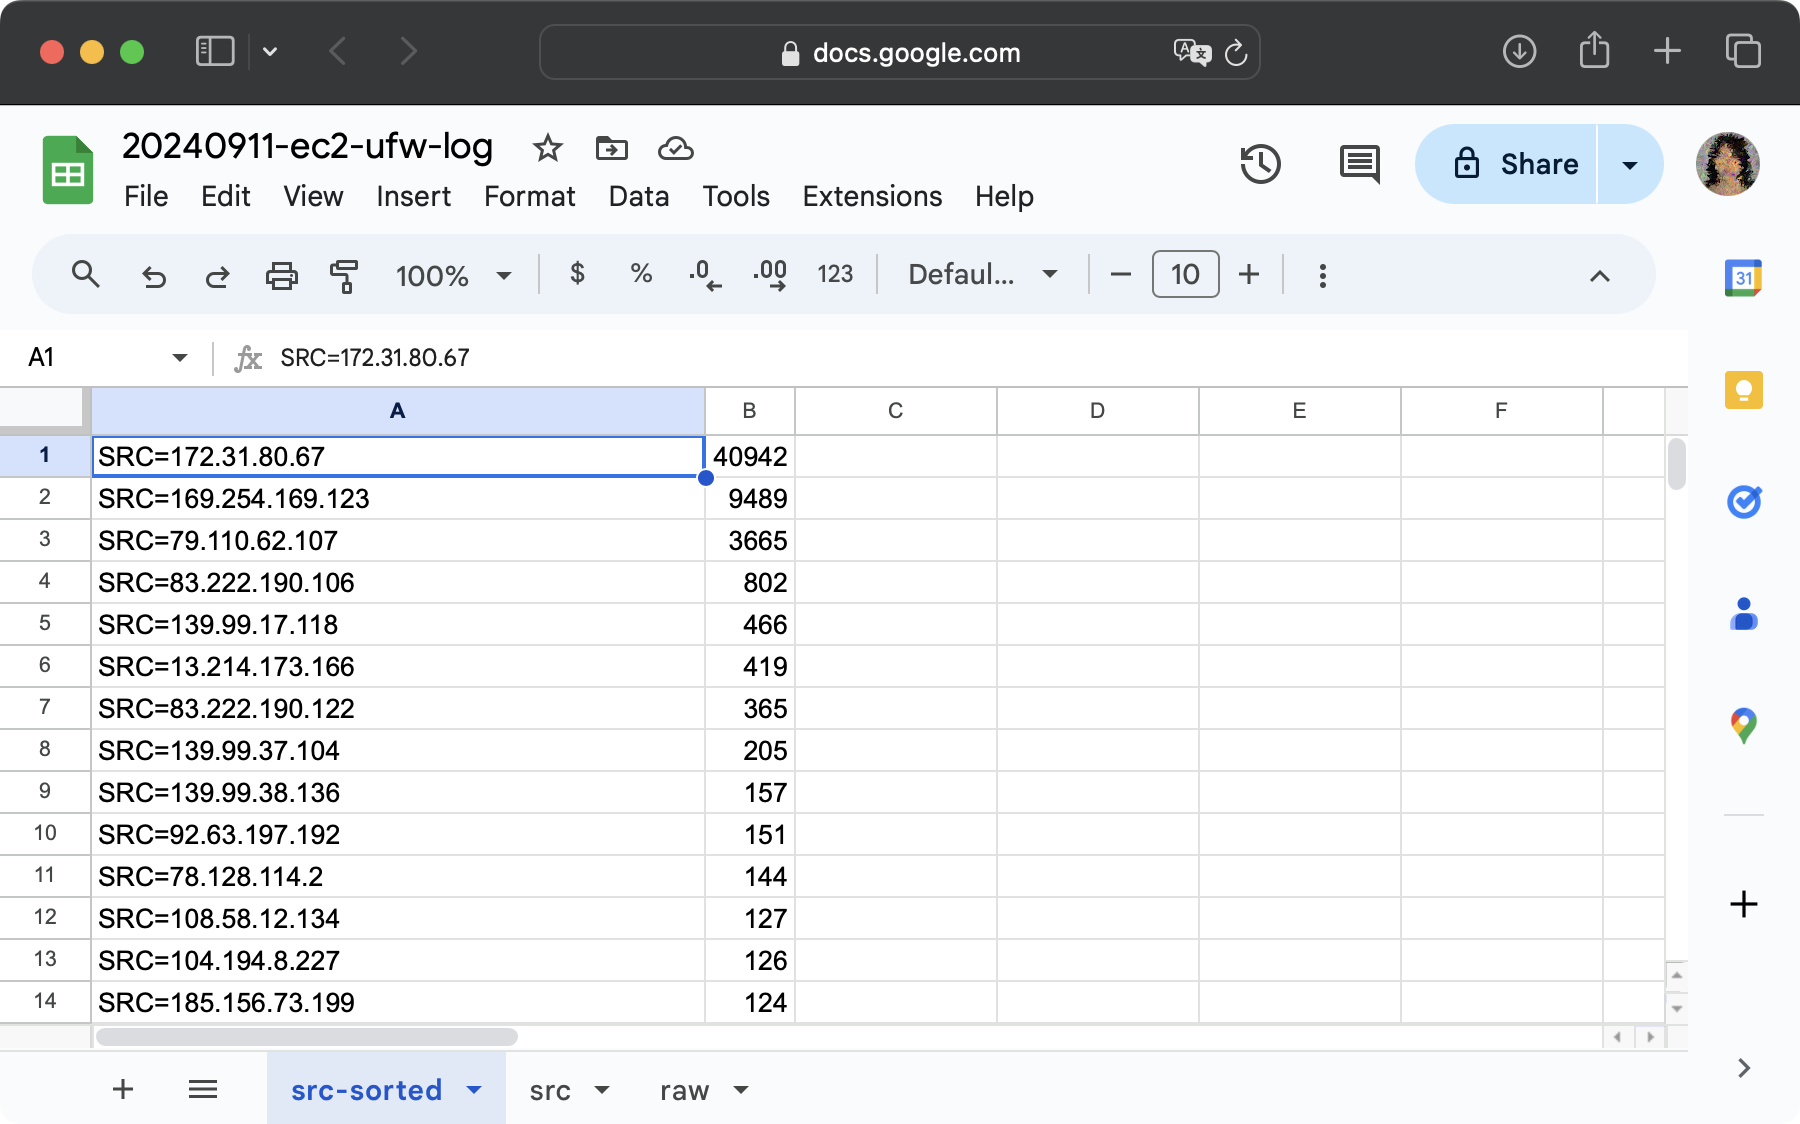Open the 123 number format menu
This screenshot has width=1800, height=1124.
coord(834,275)
